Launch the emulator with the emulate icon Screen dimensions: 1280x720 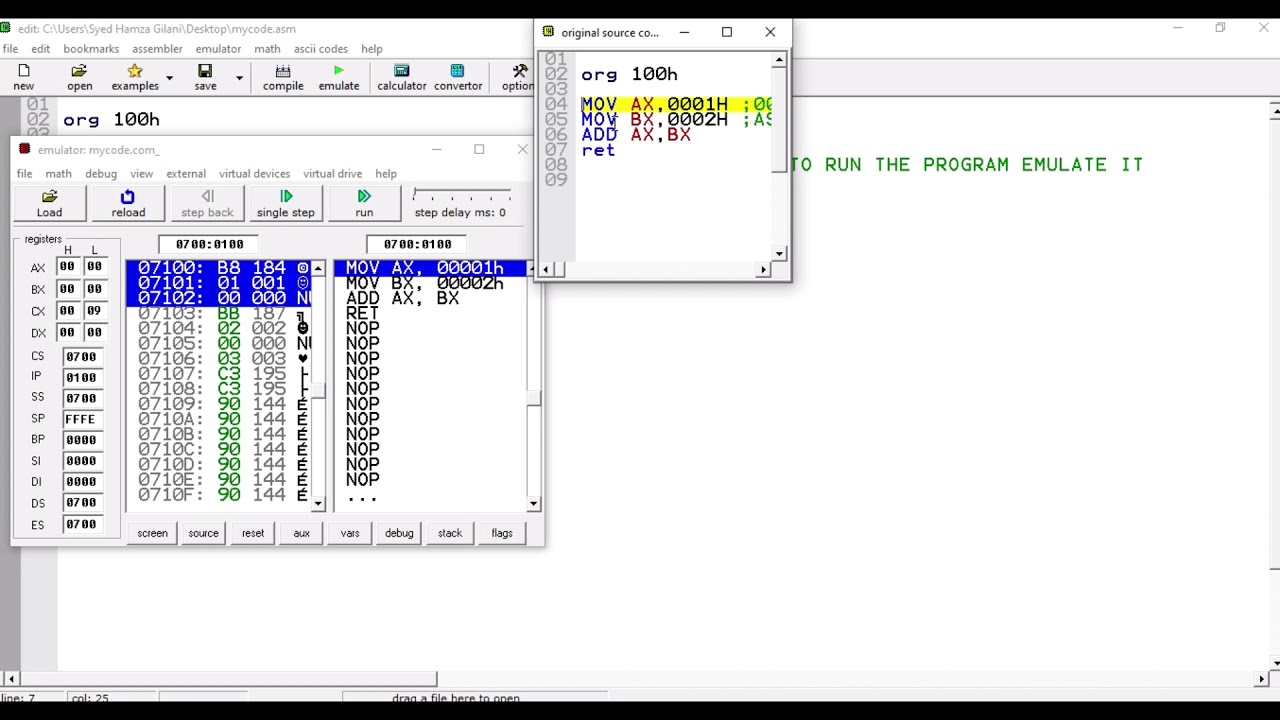pos(339,77)
